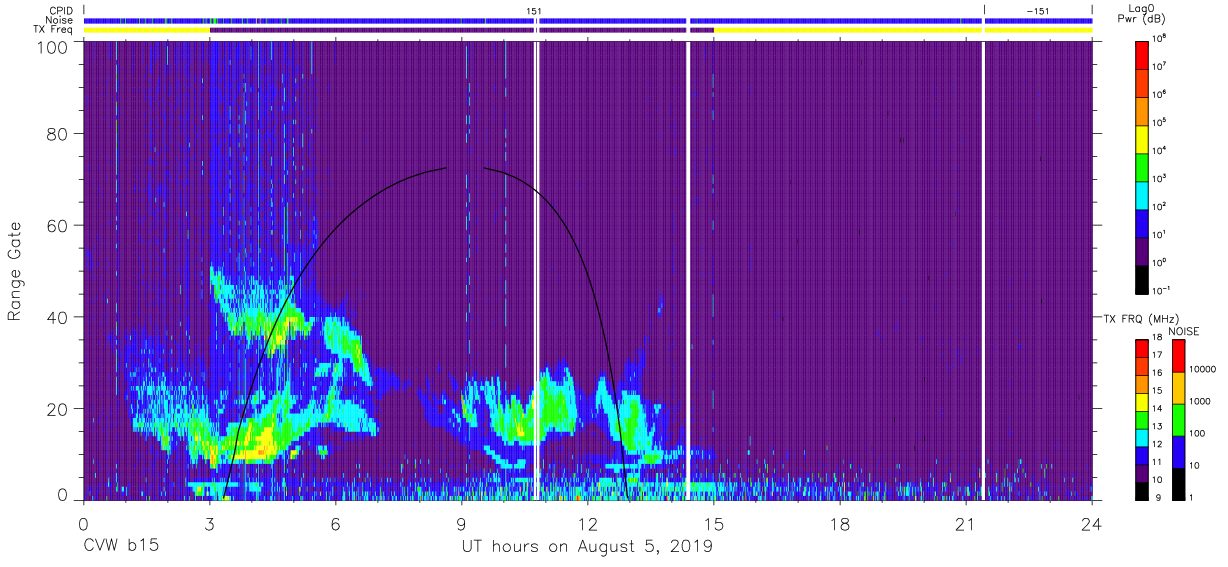Click the 'Noise' row label at top-left

coord(61,20)
